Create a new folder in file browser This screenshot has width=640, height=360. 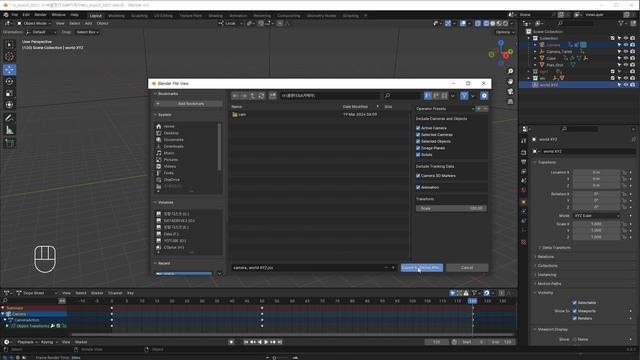[273, 96]
